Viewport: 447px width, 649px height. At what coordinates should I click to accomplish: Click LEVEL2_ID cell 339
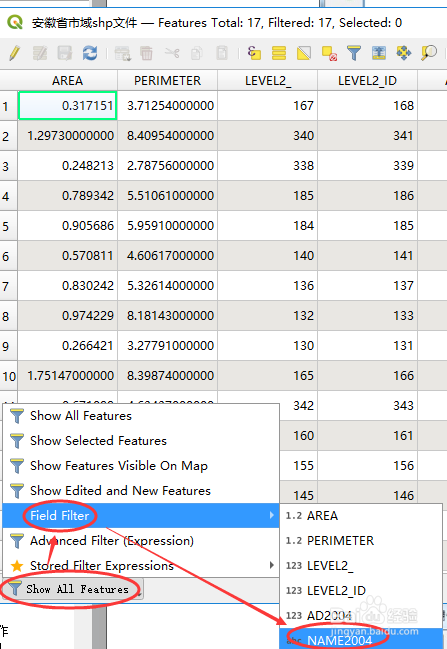368,166
